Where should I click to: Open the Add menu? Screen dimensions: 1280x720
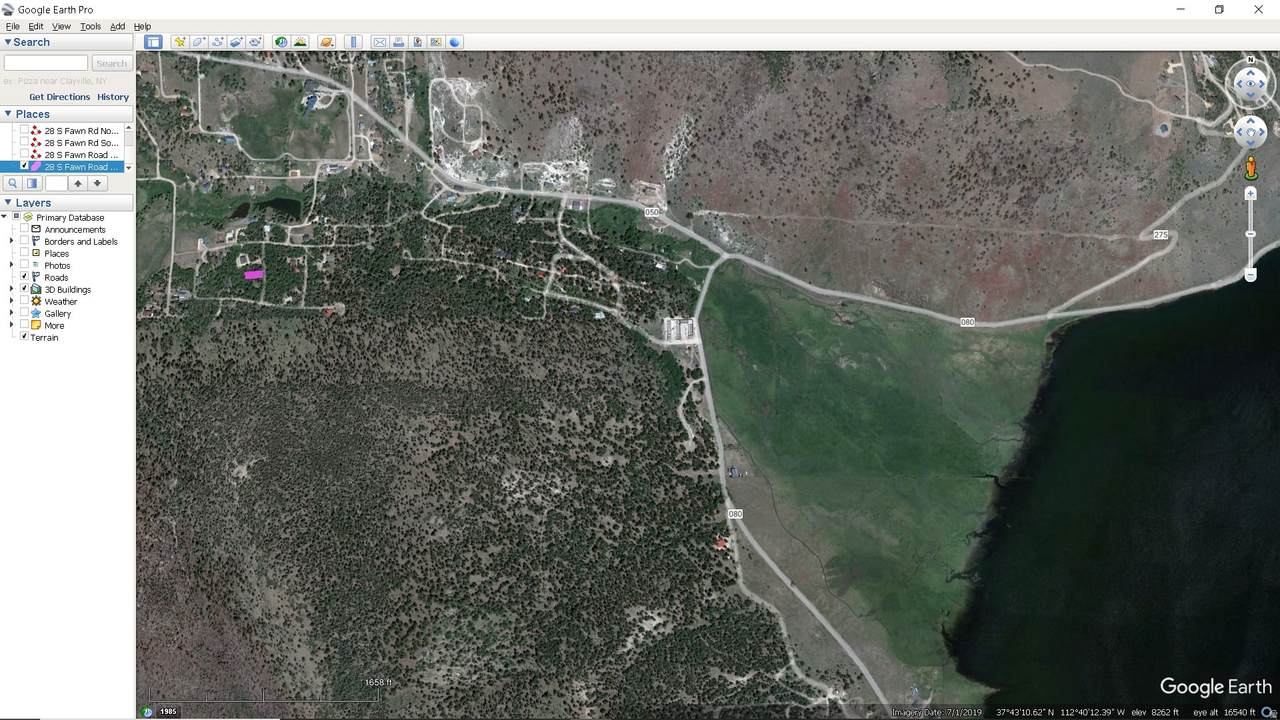click(x=117, y=26)
